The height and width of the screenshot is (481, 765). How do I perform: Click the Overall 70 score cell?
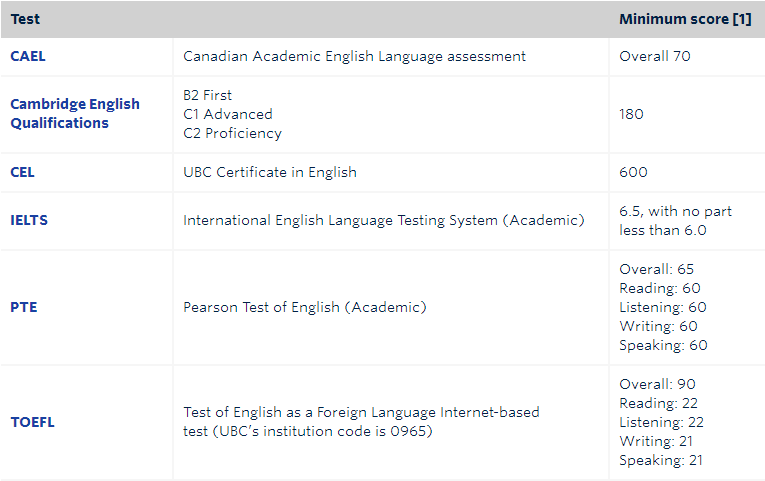coord(654,56)
